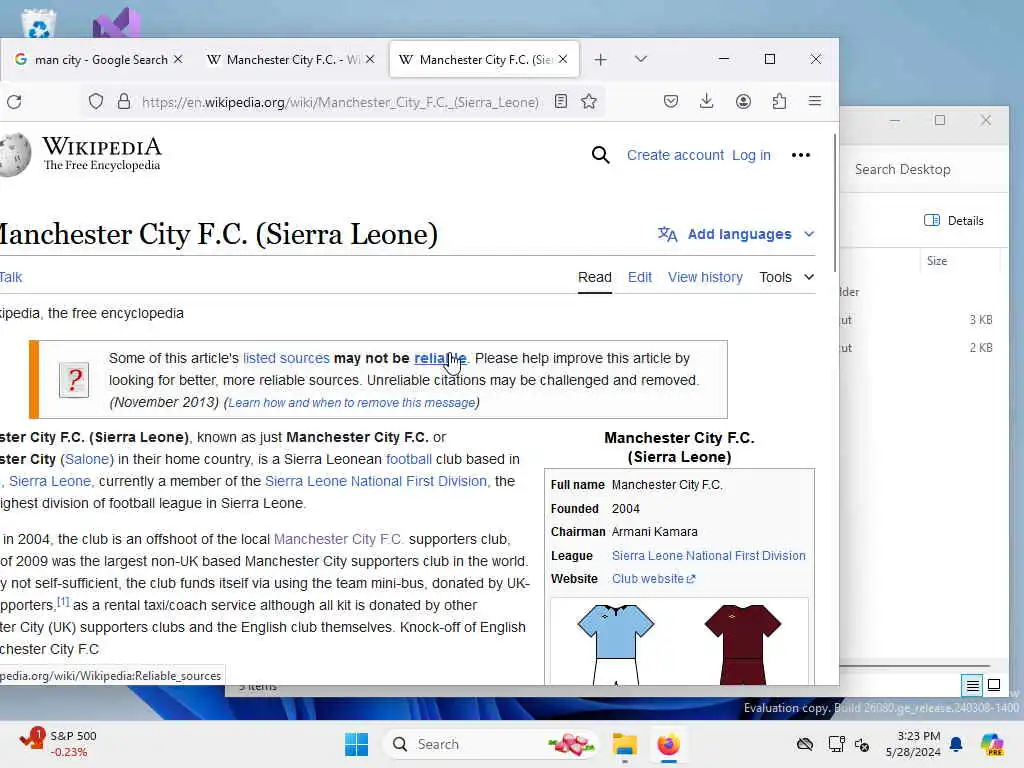Open S&P 500 widget on taskbar
The width and height of the screenshot is (1024, 768).
[59, 743]
